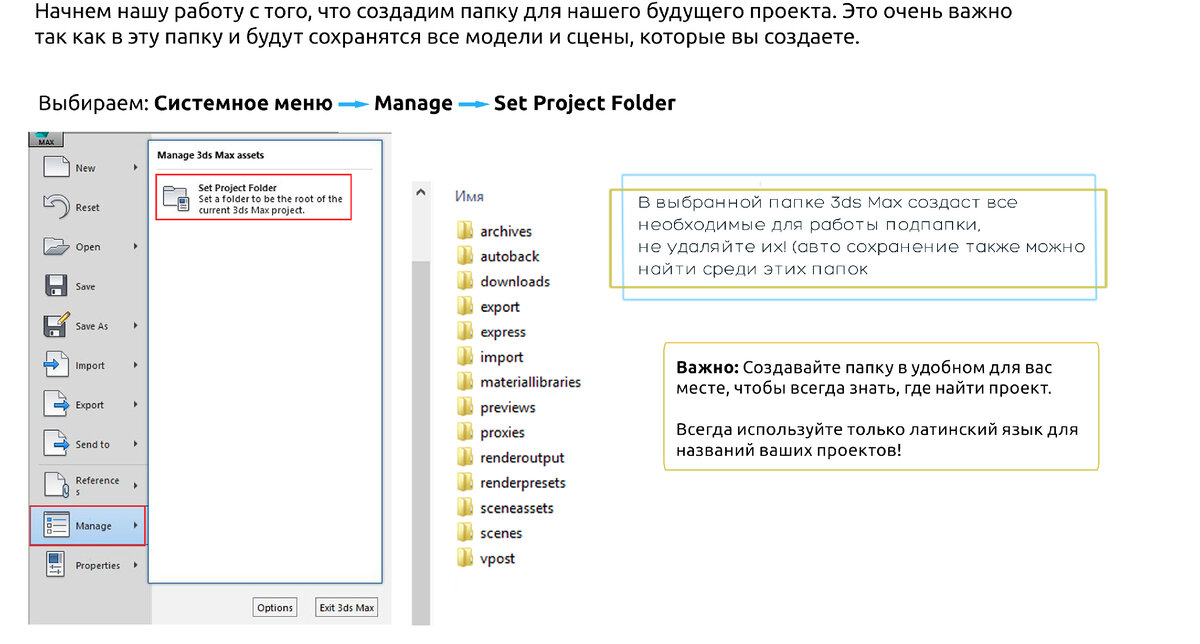Choose the Save menu label

point(86,287)
